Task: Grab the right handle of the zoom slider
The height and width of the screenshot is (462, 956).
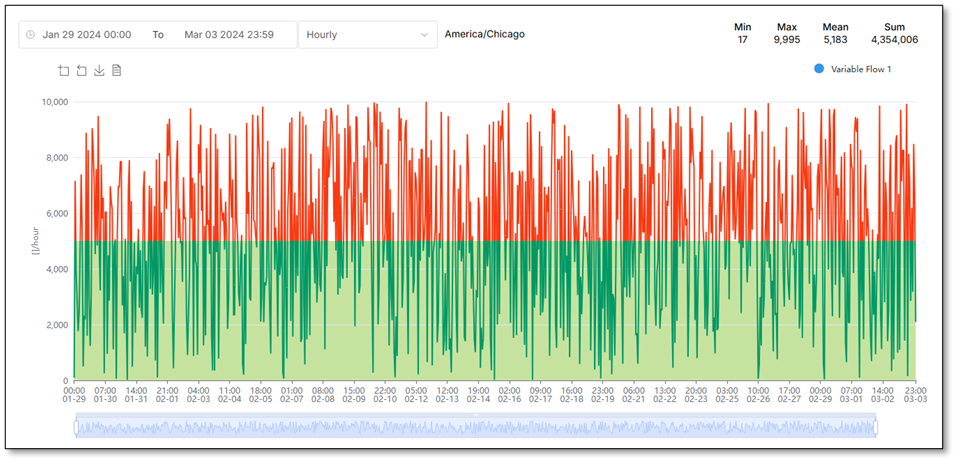Action: [x=876, y=427]
